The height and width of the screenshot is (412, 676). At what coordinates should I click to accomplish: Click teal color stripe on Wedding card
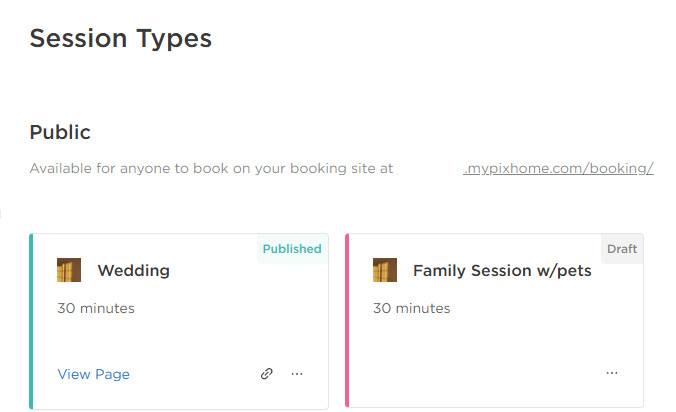click(x=31, y=321)
